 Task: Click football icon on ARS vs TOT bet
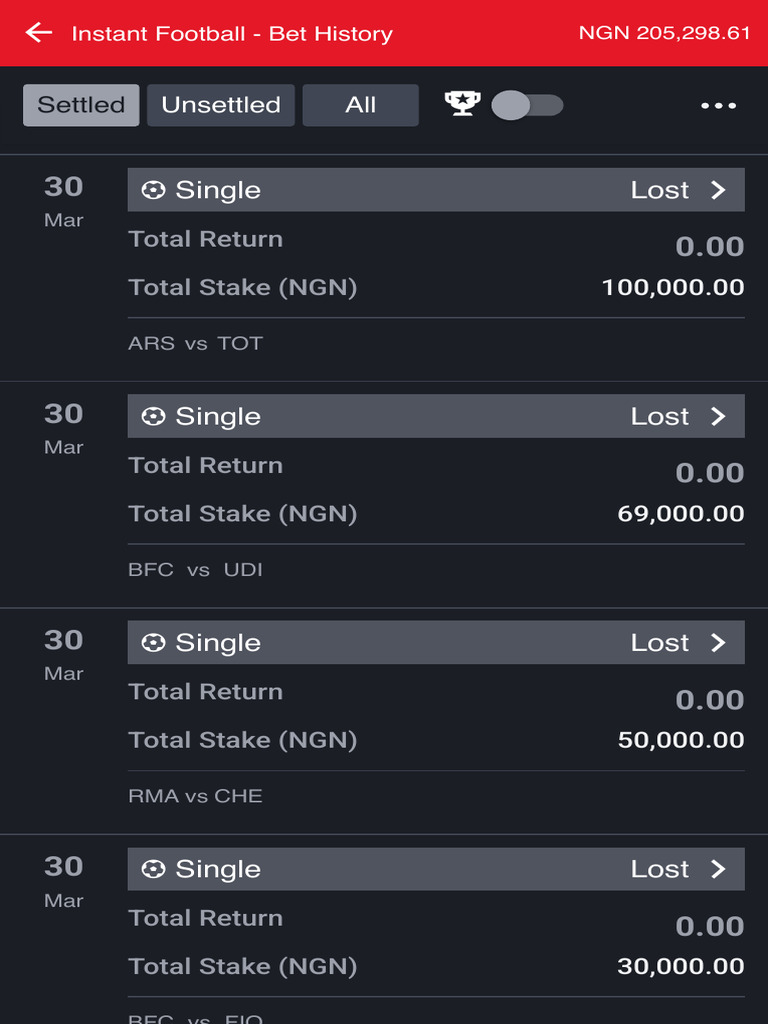(153, 190)
